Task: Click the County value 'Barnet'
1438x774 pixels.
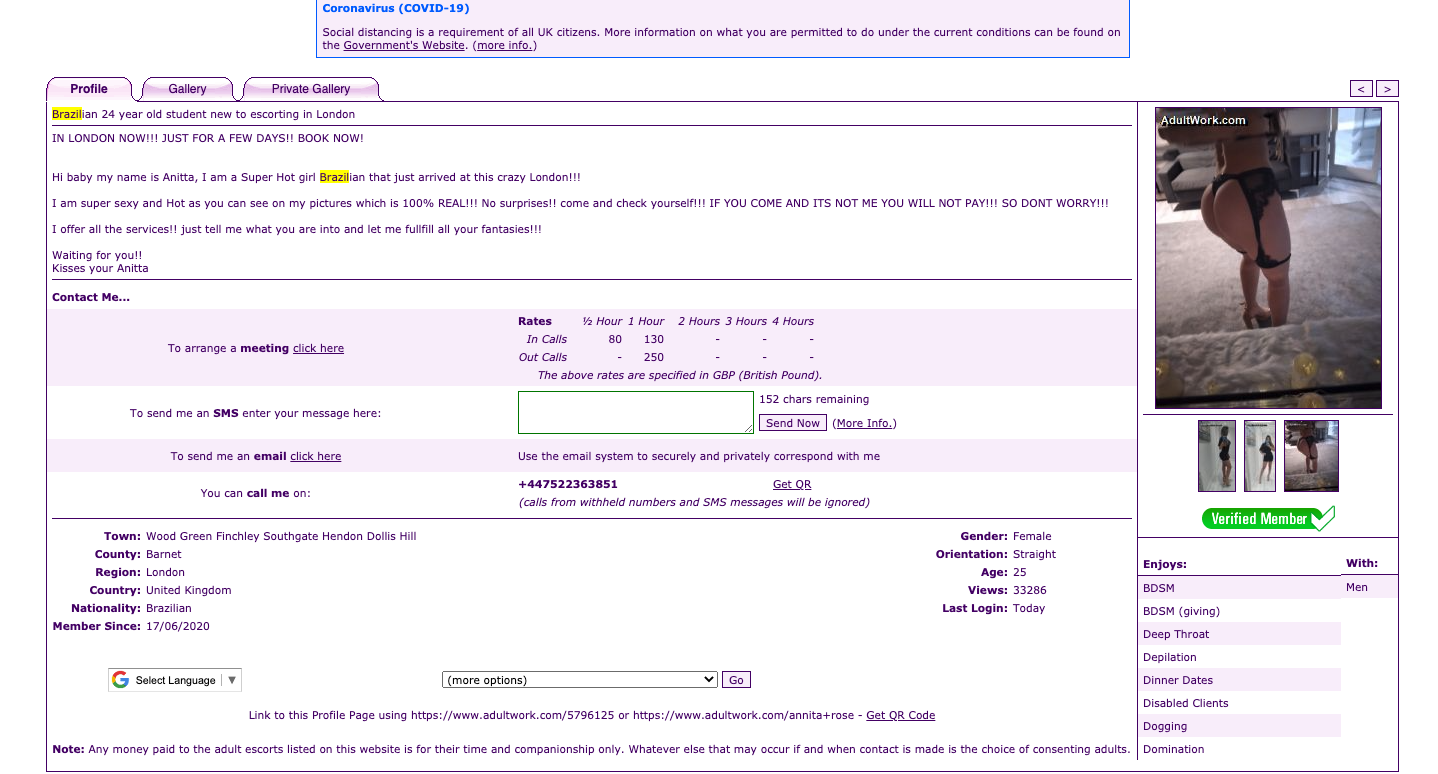Action: [x=164, y=554]
